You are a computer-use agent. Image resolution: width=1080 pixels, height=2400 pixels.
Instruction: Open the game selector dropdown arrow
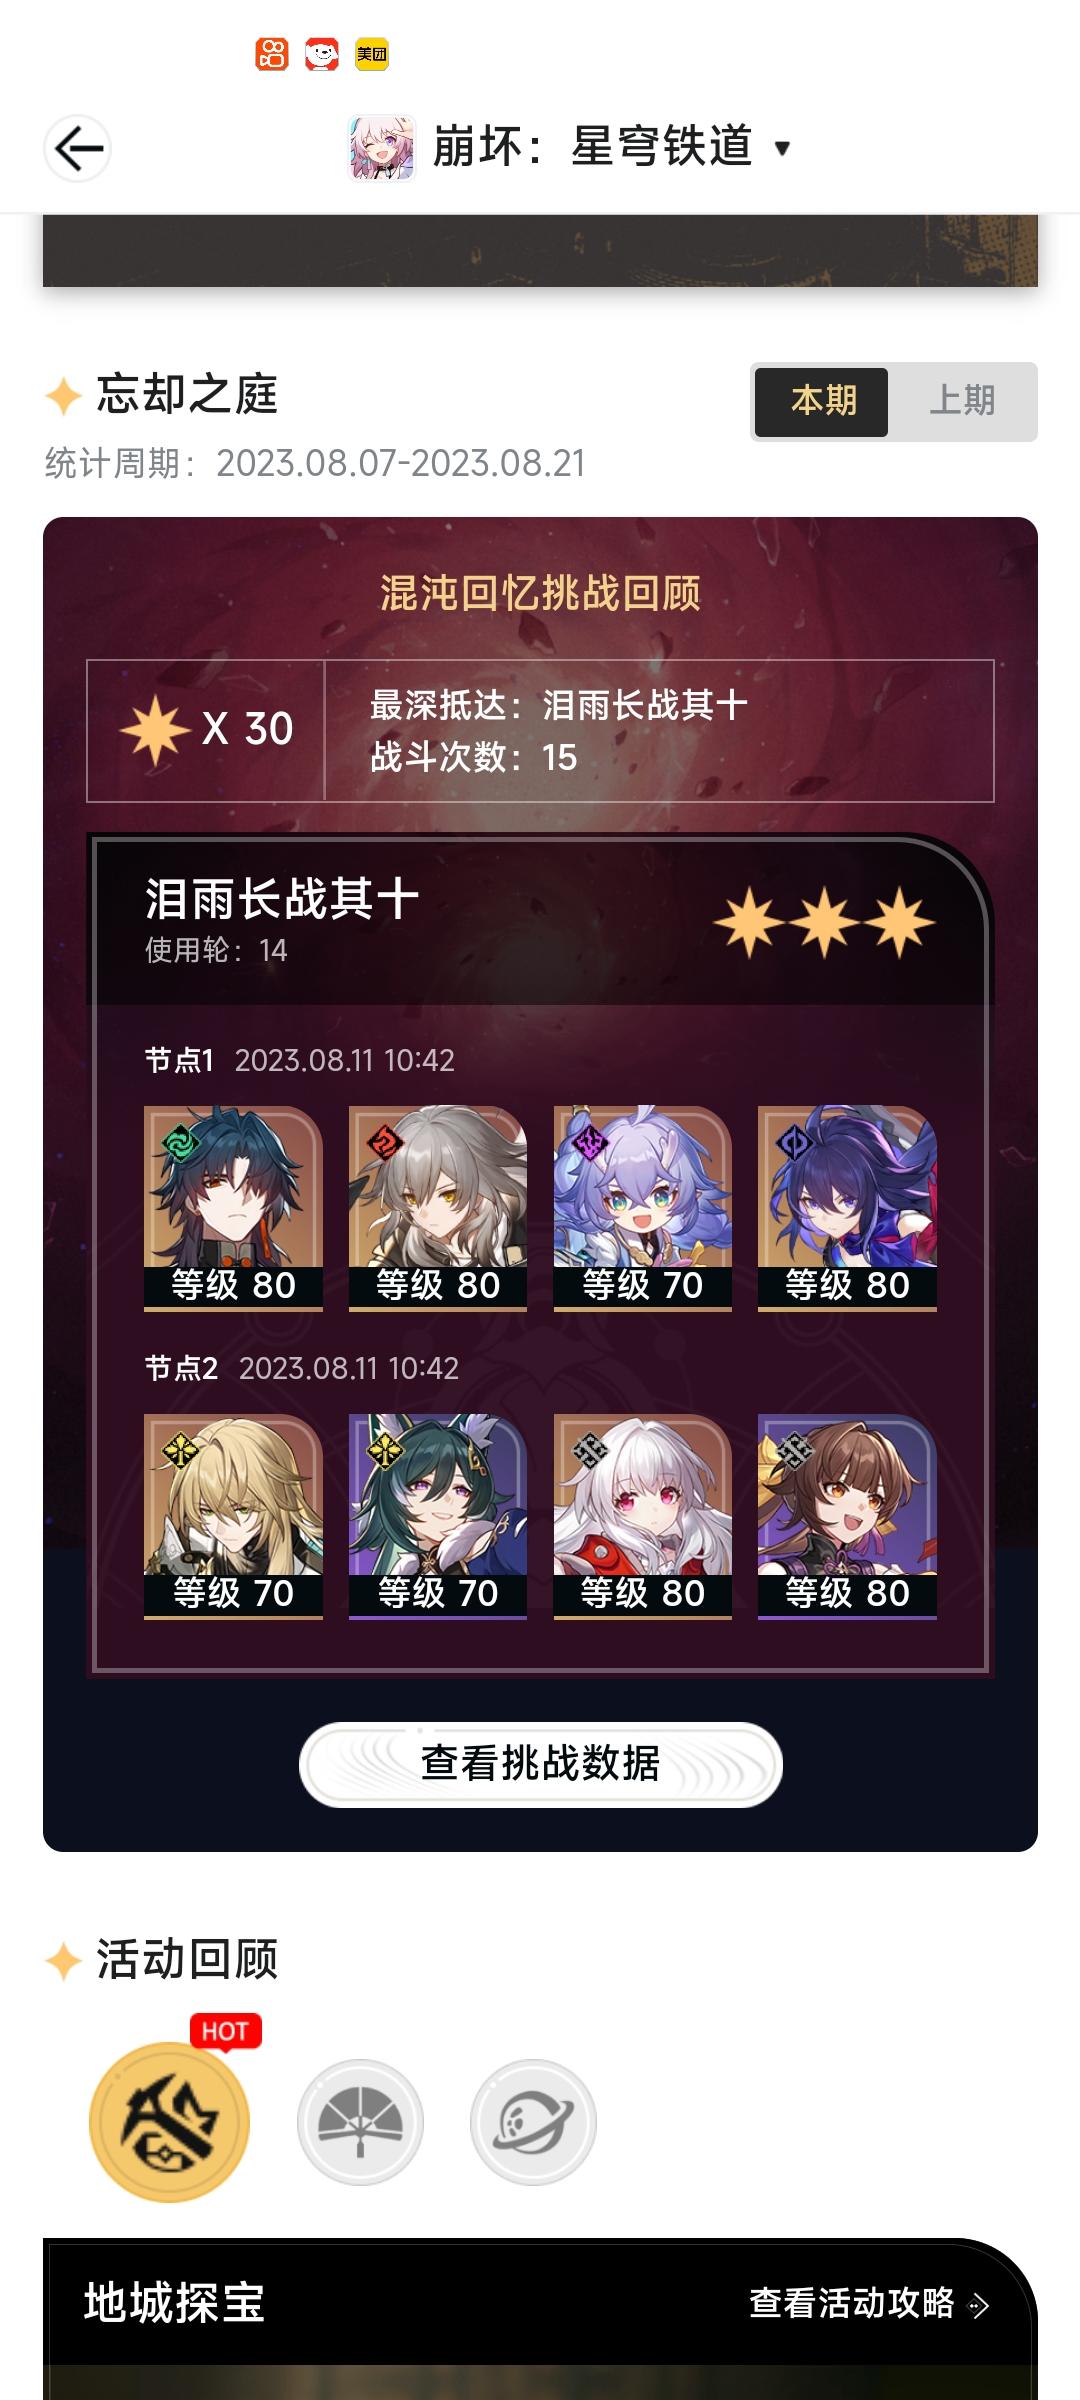point(783,149)
